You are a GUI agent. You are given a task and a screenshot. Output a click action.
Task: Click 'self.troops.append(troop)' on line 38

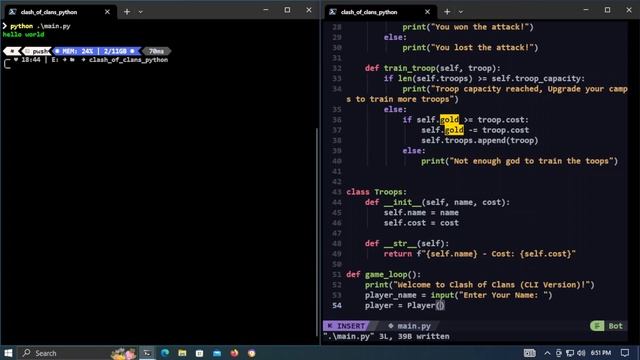point(480,140)
